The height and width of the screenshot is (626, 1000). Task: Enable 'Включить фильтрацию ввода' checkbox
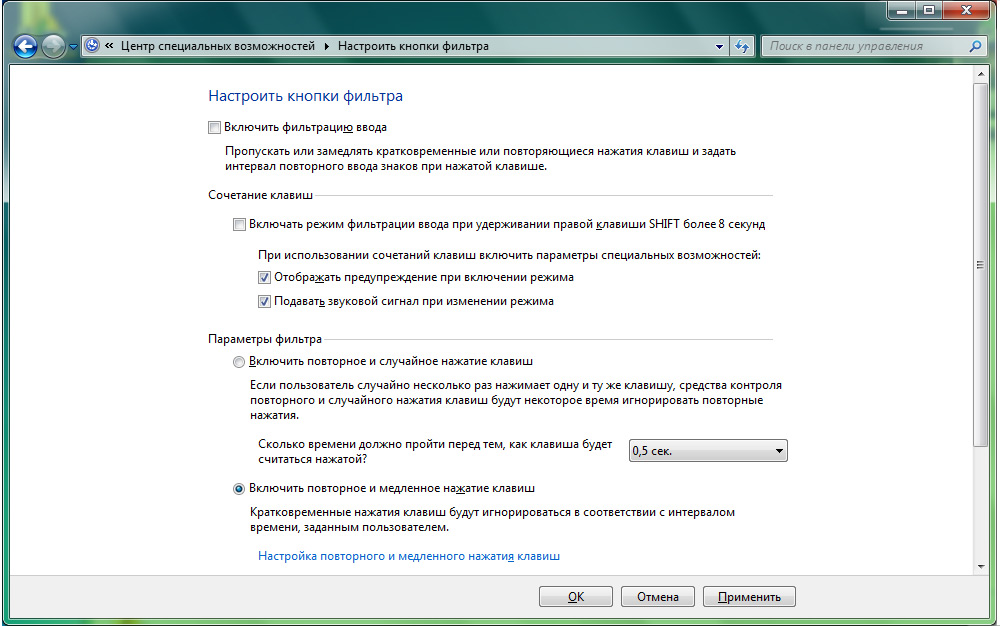[x=214, y=127]
